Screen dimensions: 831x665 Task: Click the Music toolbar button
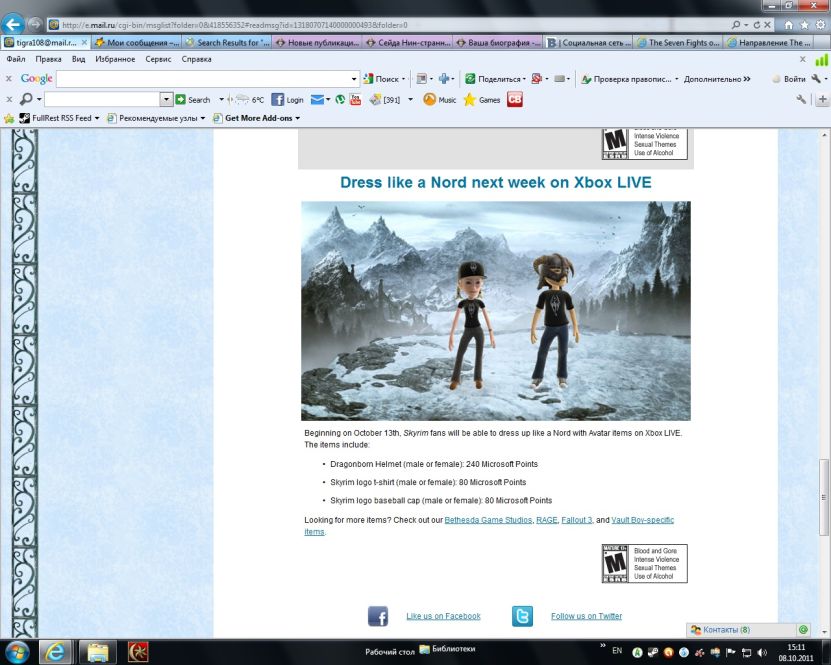pyautogui.click(x=439, y=100)
